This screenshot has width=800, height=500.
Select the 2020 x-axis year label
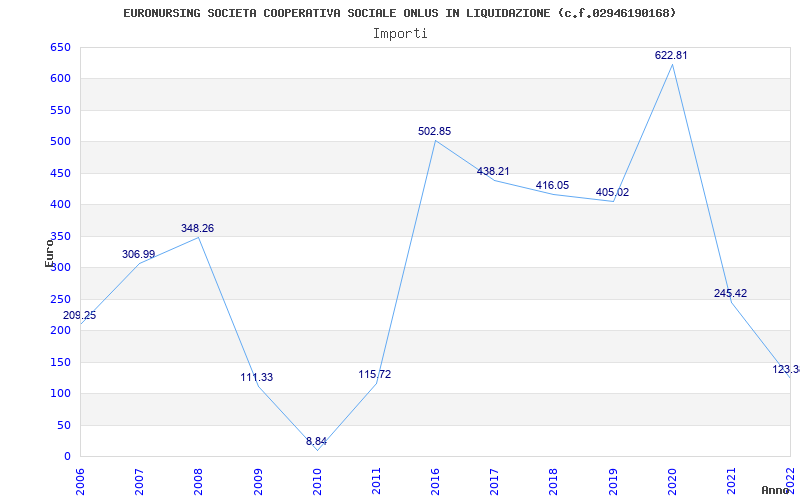(672, 480)
